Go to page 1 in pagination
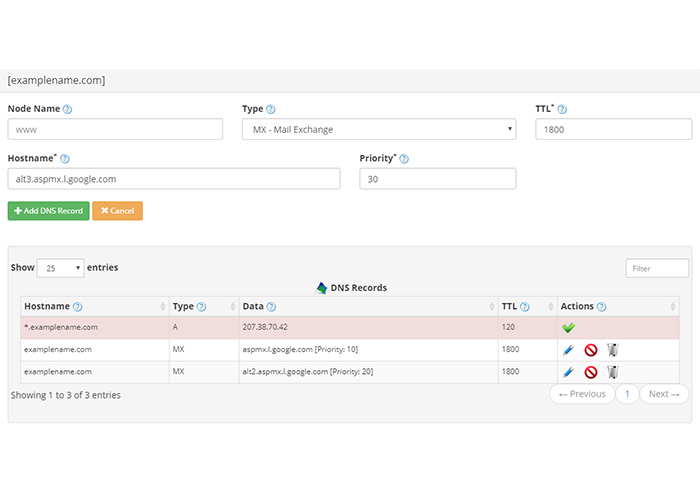The width and height of the screenshot is (700, 500). tap(627, 394)
